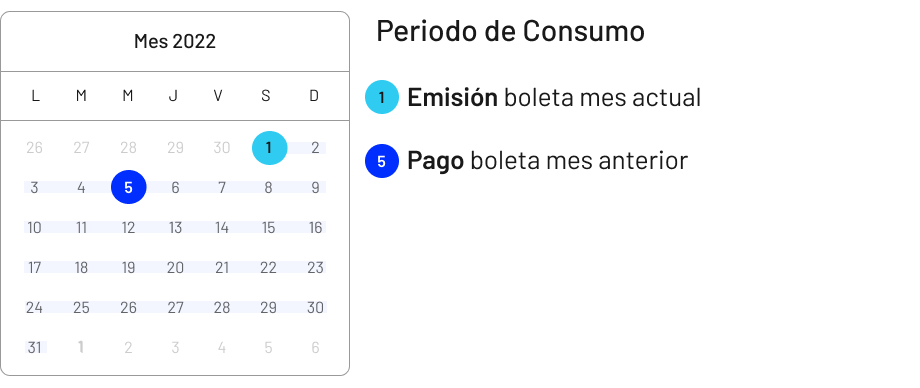Select the cyan-highlighted day 1 in calendar
Image resolution: width=920 pixels, height=388 pixels.
point(269,148)
